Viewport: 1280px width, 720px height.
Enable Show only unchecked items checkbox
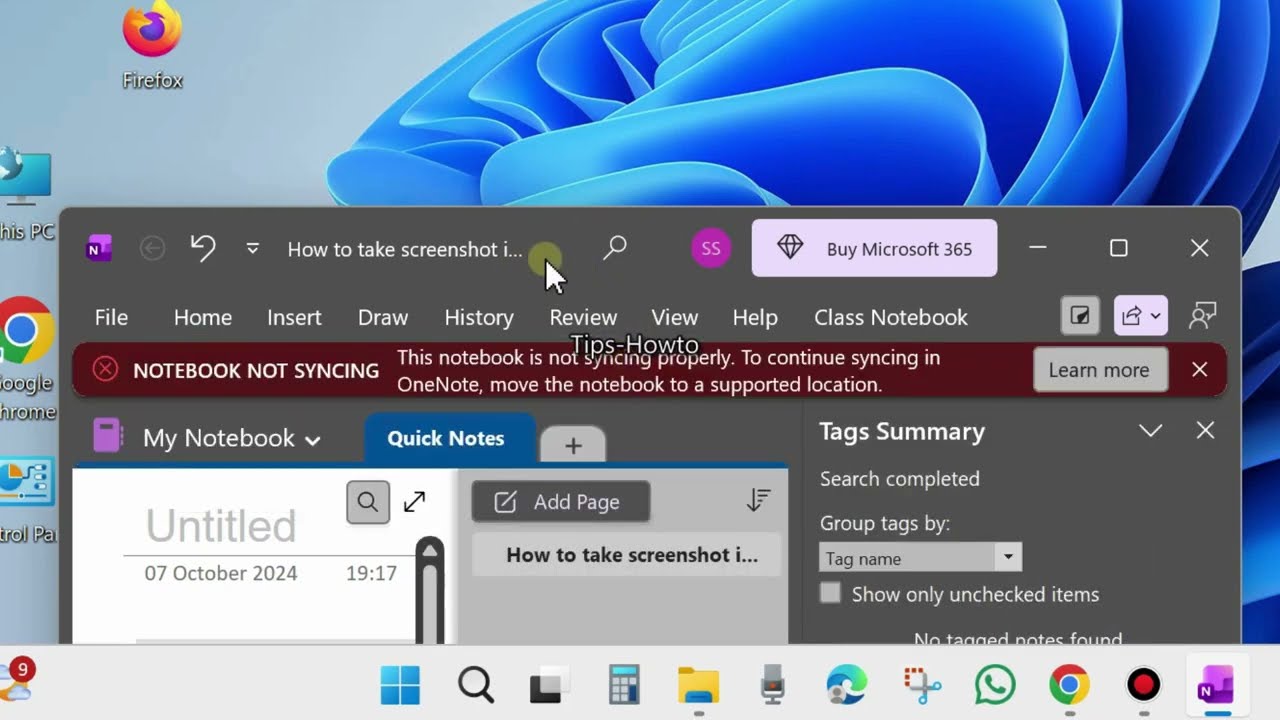(x=830, y=593)
